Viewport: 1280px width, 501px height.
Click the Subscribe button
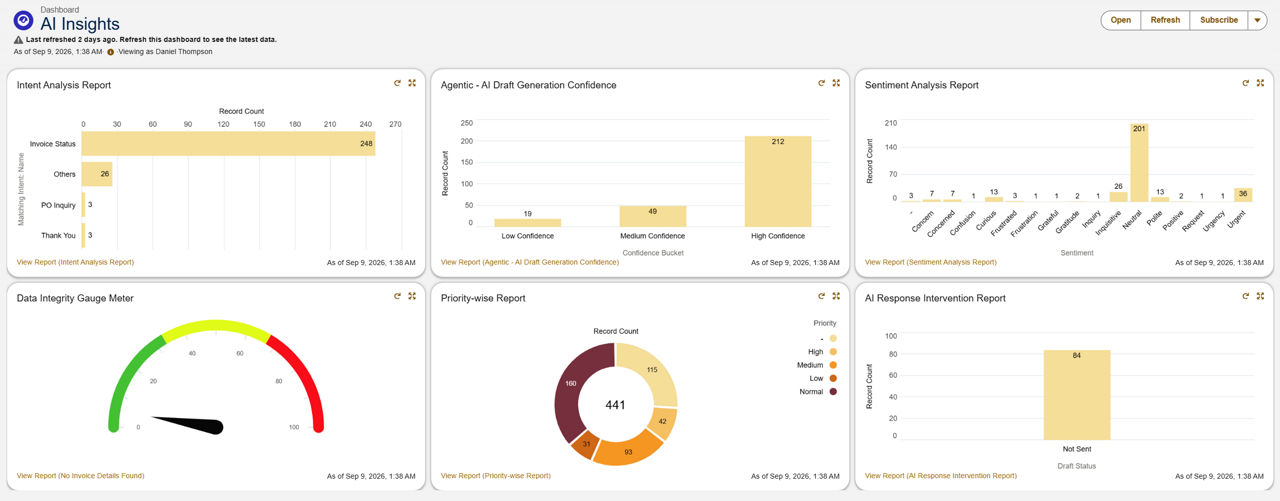1218,20
